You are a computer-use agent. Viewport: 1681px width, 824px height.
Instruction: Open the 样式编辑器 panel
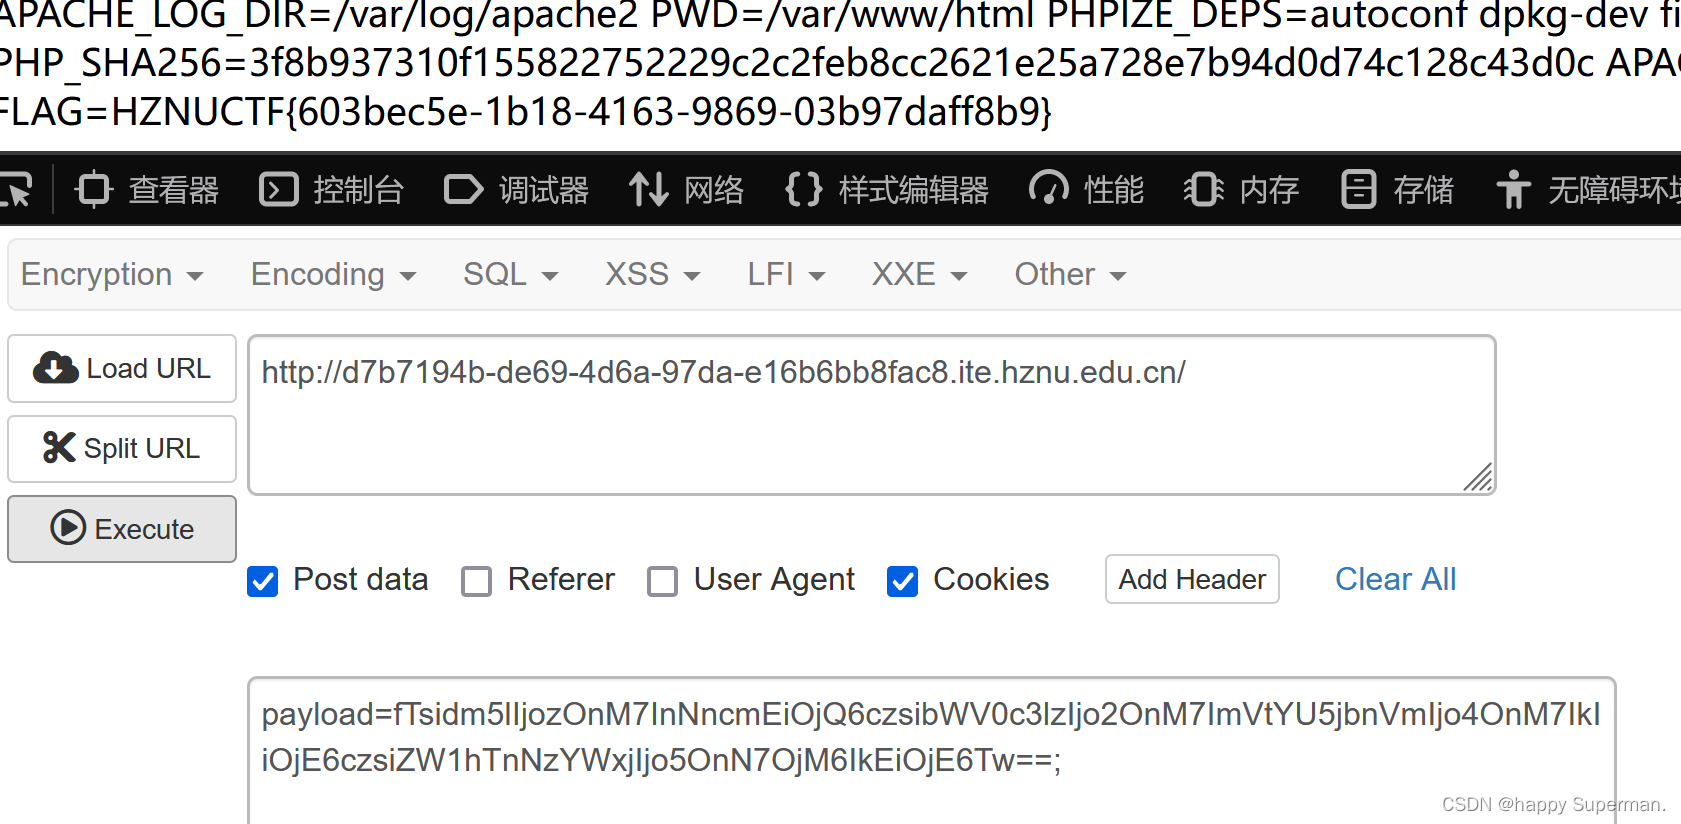click(x=885, y=189)
